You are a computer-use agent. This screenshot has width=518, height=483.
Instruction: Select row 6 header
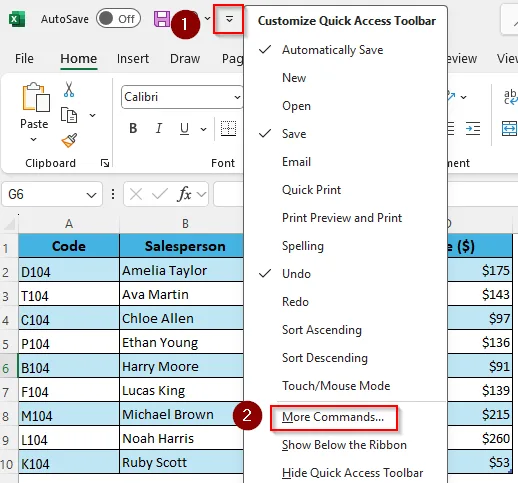pos(8,366)
